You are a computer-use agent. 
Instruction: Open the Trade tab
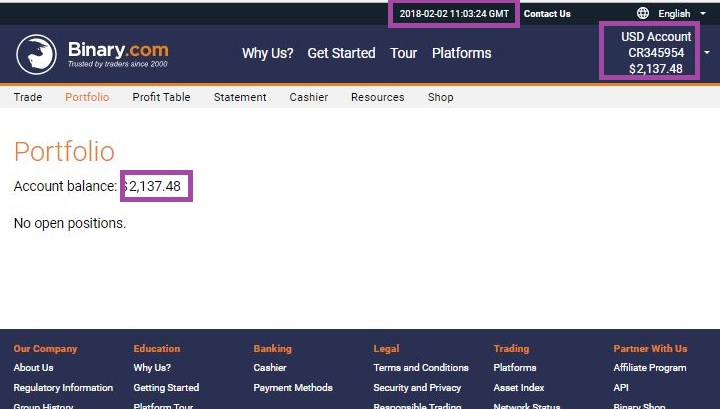click(28, 97)
